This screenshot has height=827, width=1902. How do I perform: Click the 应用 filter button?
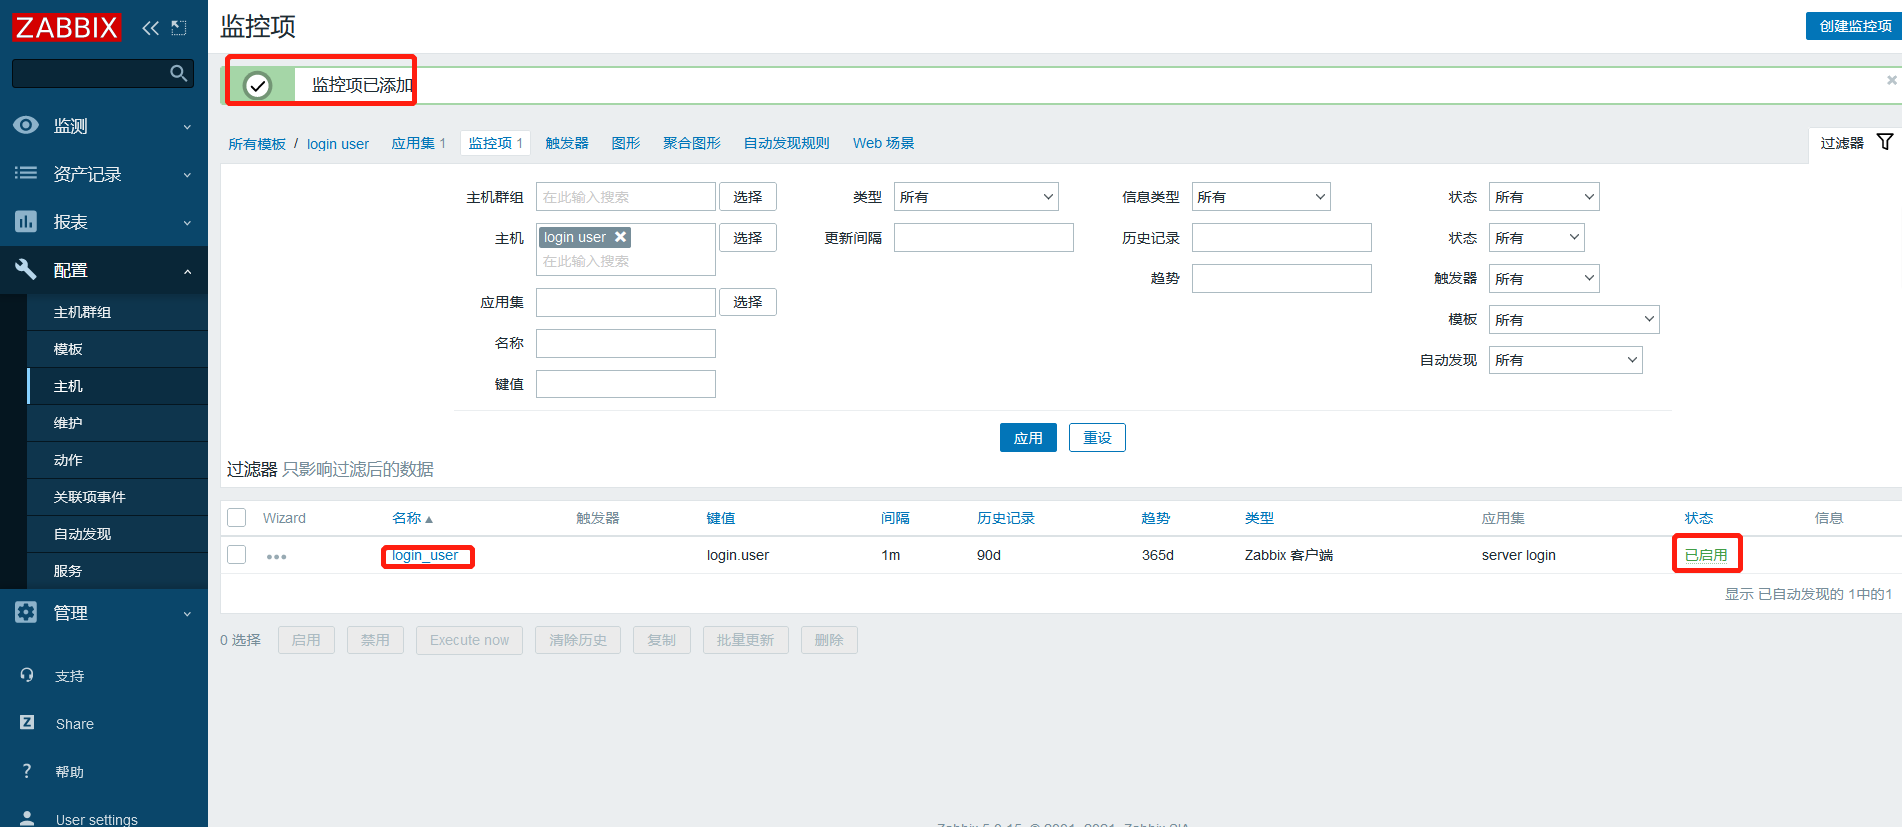click(1028, 438)
